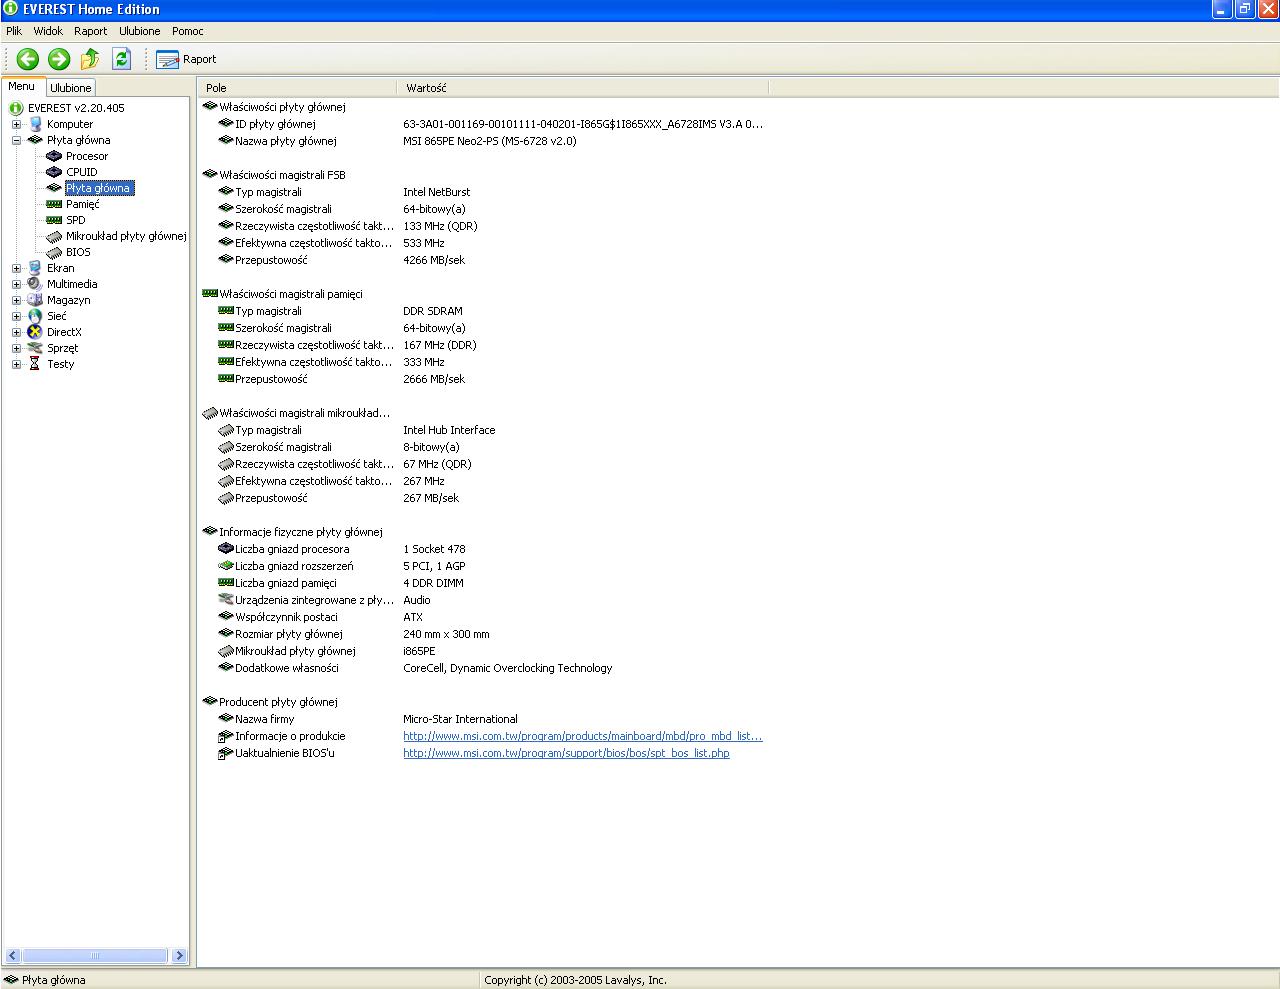The width and height of the screenshot is (1280, 989).
Task: Click the sidebar horizontal scrollbar right arrow
Action: (179, 955)
